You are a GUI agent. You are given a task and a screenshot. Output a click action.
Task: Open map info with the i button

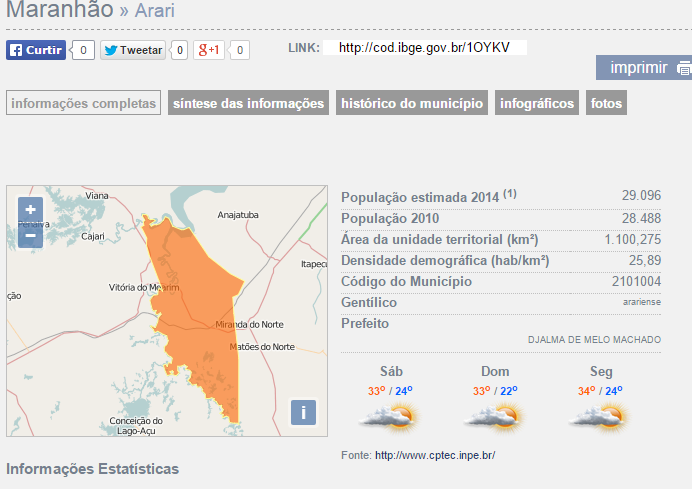(x=303, y=413)
